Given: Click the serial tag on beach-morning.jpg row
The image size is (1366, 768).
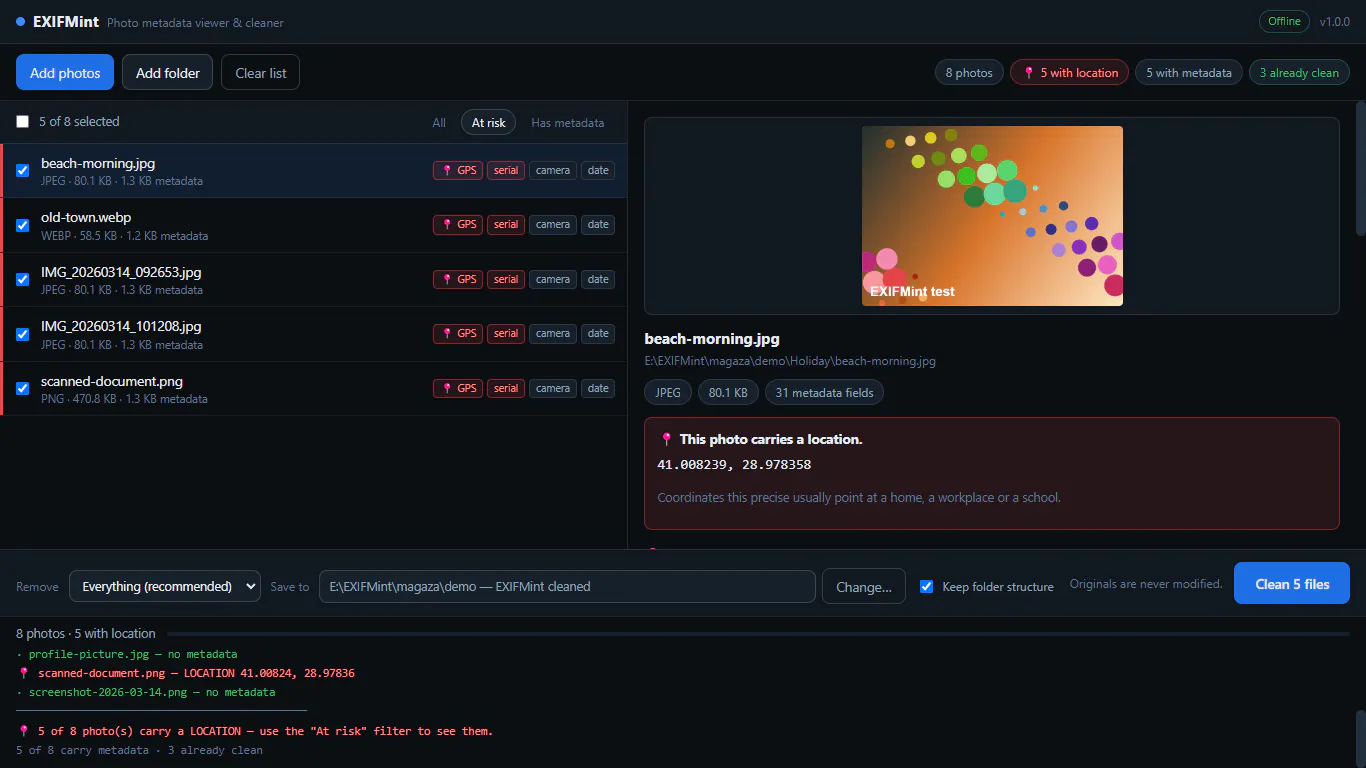Looking at the screenshot, I should click(x=506, y=170).
